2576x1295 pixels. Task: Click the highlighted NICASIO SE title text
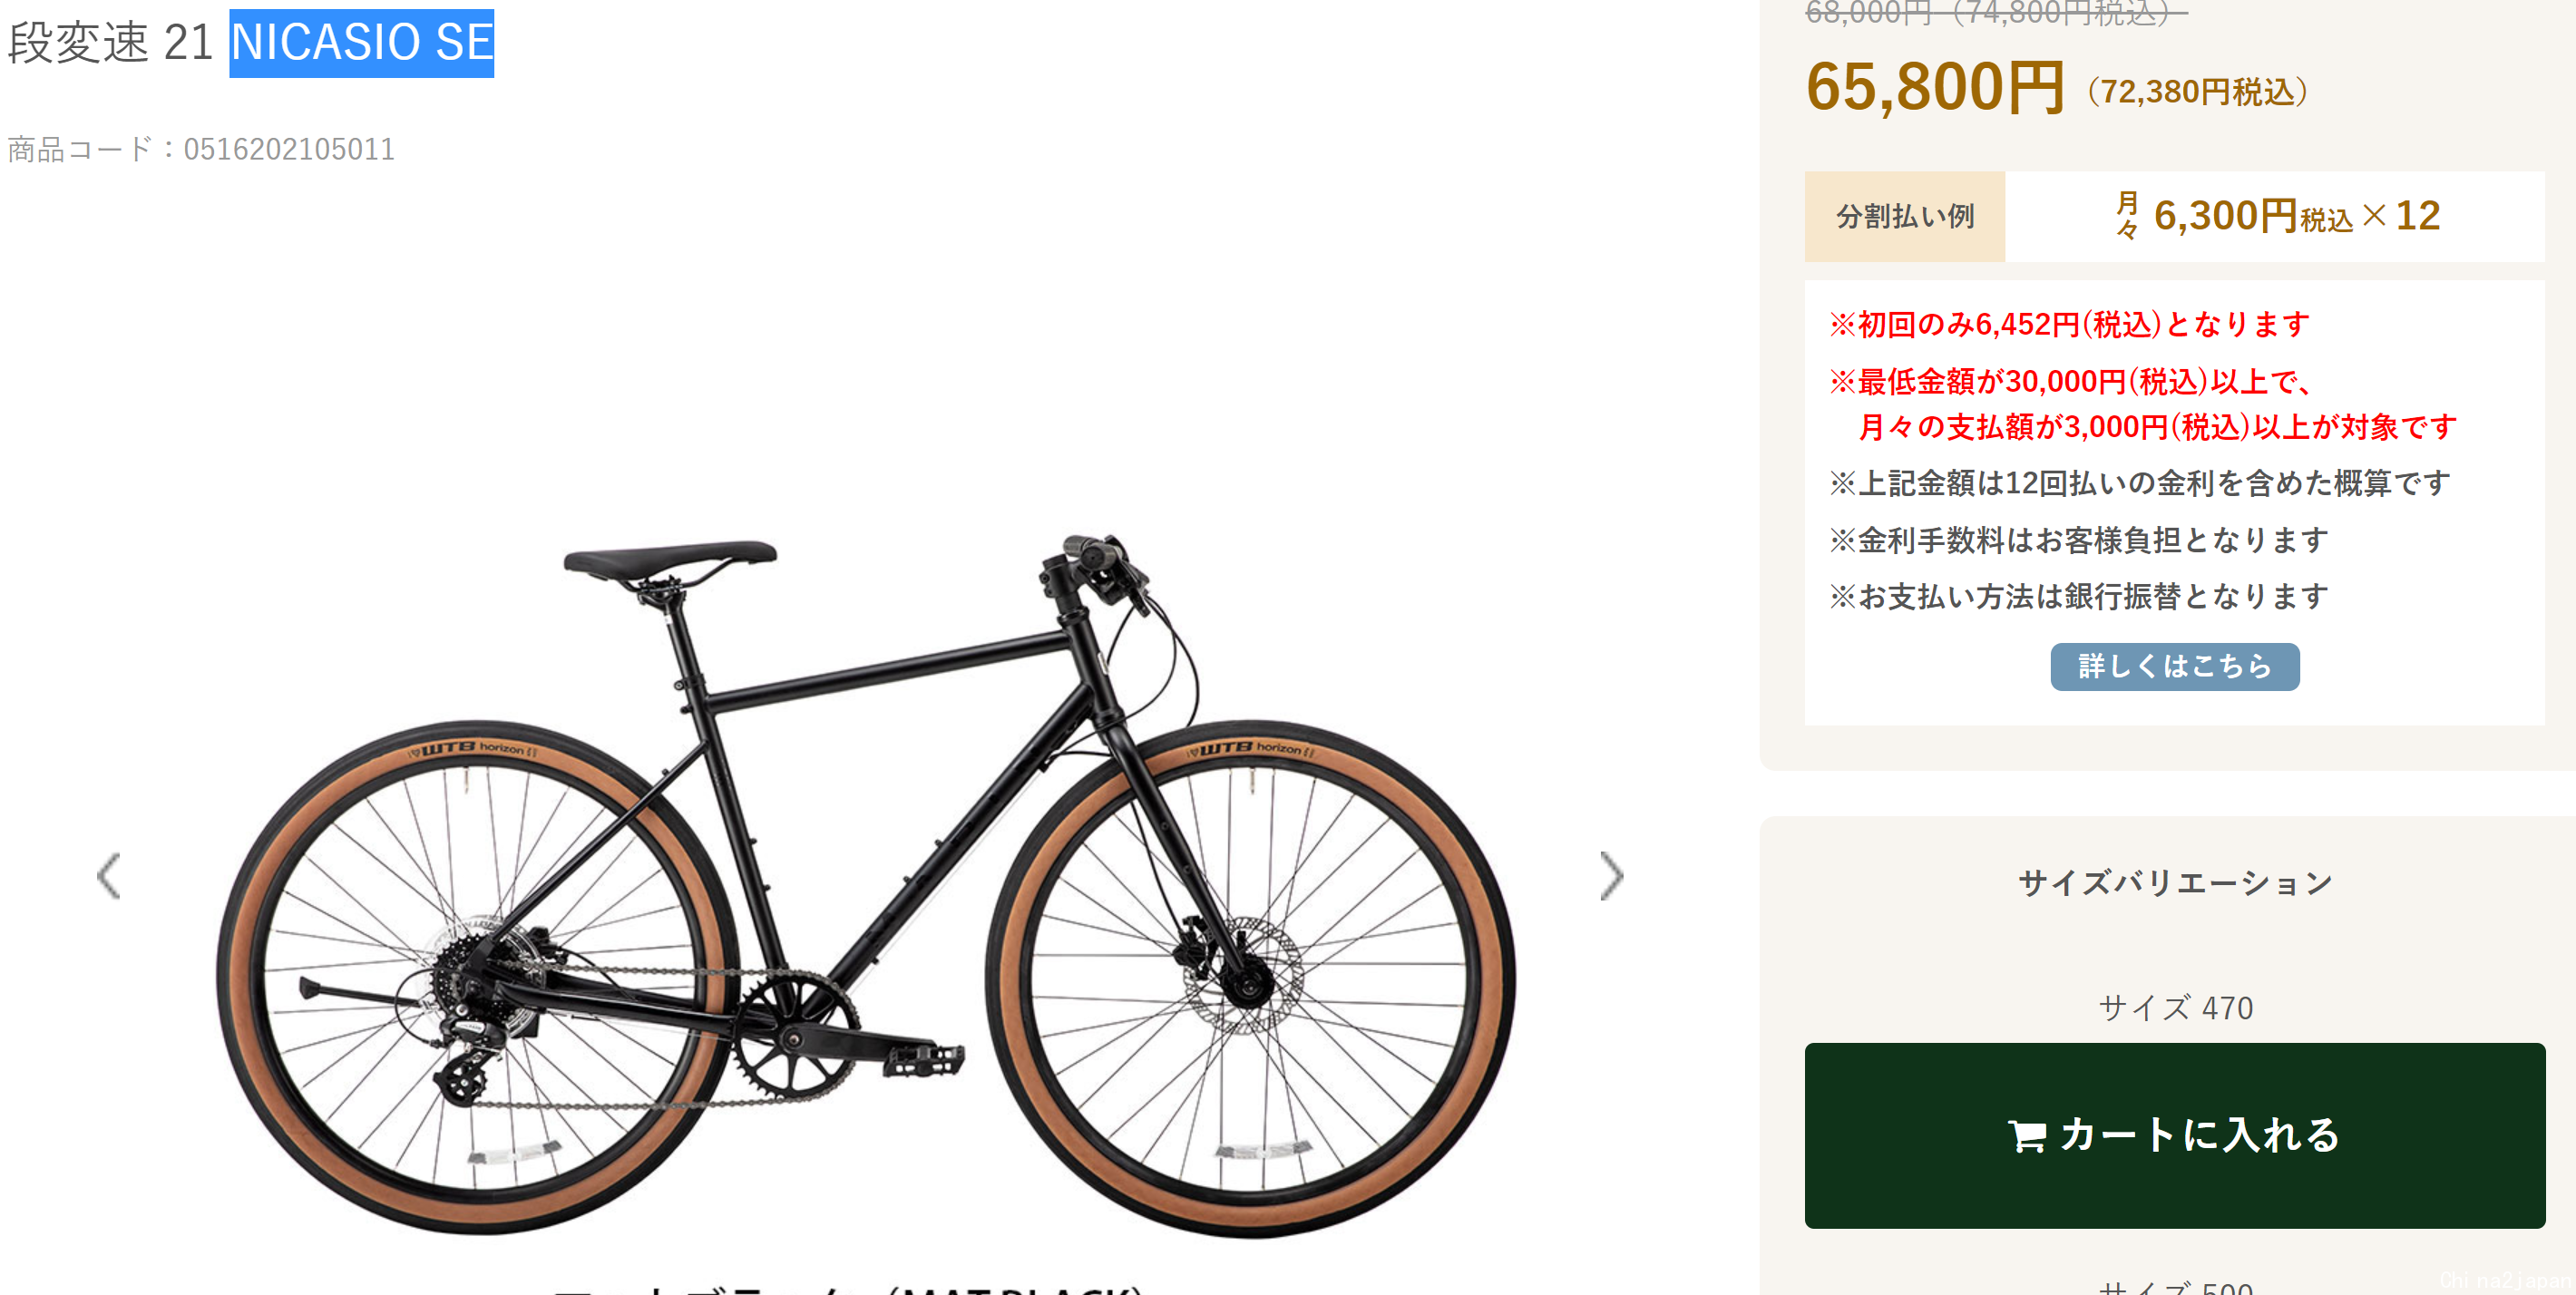tap(361, 43)
